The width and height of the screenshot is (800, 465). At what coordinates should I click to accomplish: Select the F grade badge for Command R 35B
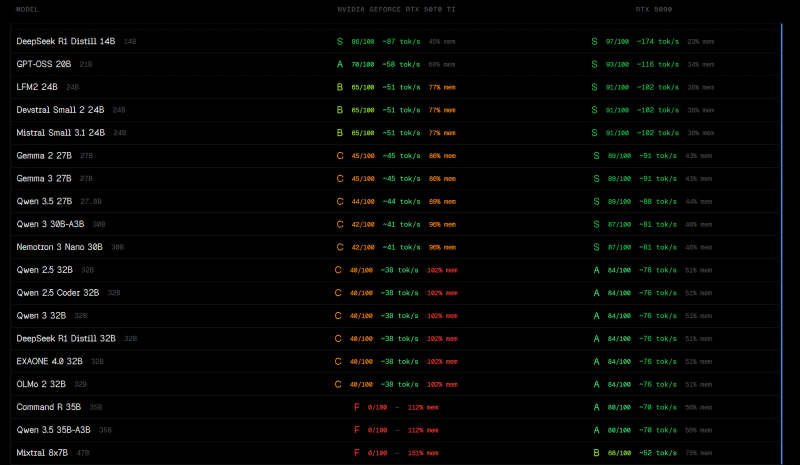(x=356, y=407)
